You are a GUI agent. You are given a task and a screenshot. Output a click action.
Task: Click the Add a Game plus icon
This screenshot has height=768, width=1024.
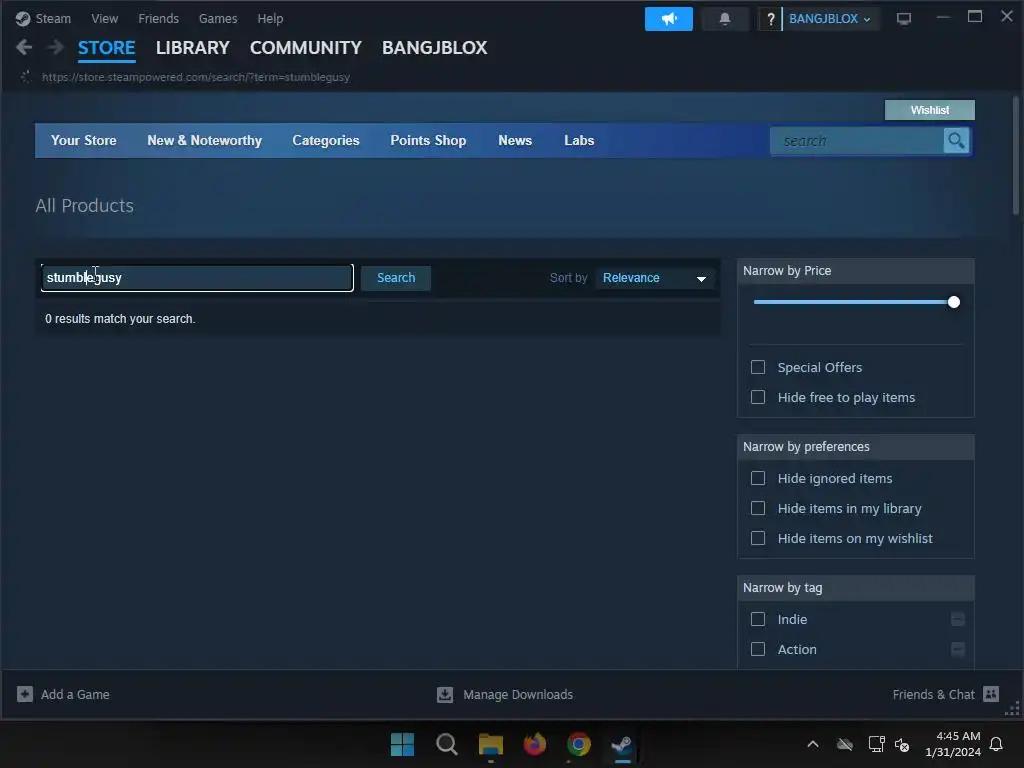coord(25,694)
